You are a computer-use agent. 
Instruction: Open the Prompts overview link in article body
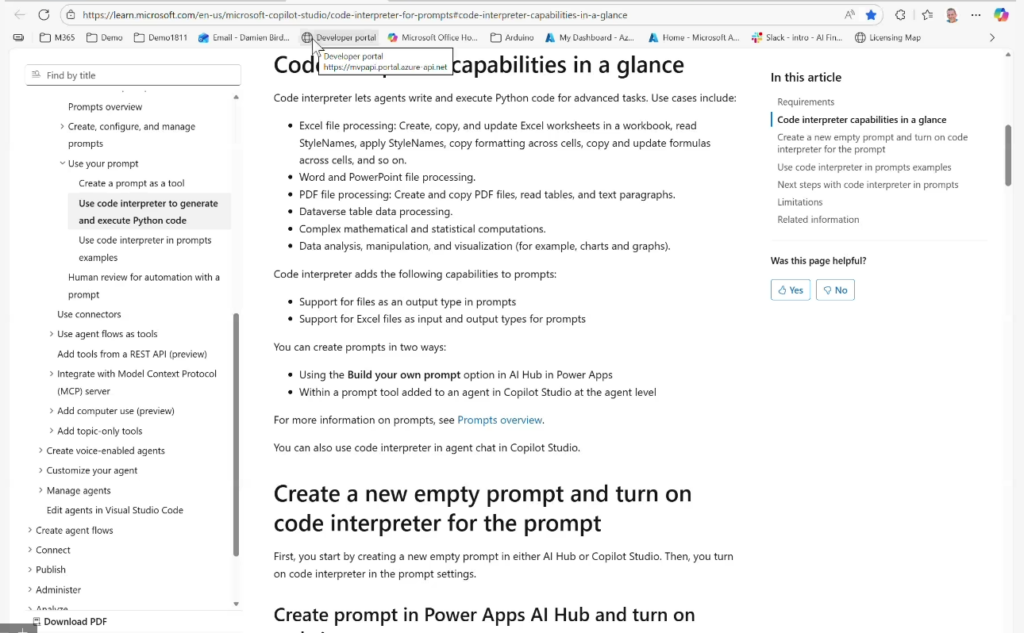tap(500, 420)
